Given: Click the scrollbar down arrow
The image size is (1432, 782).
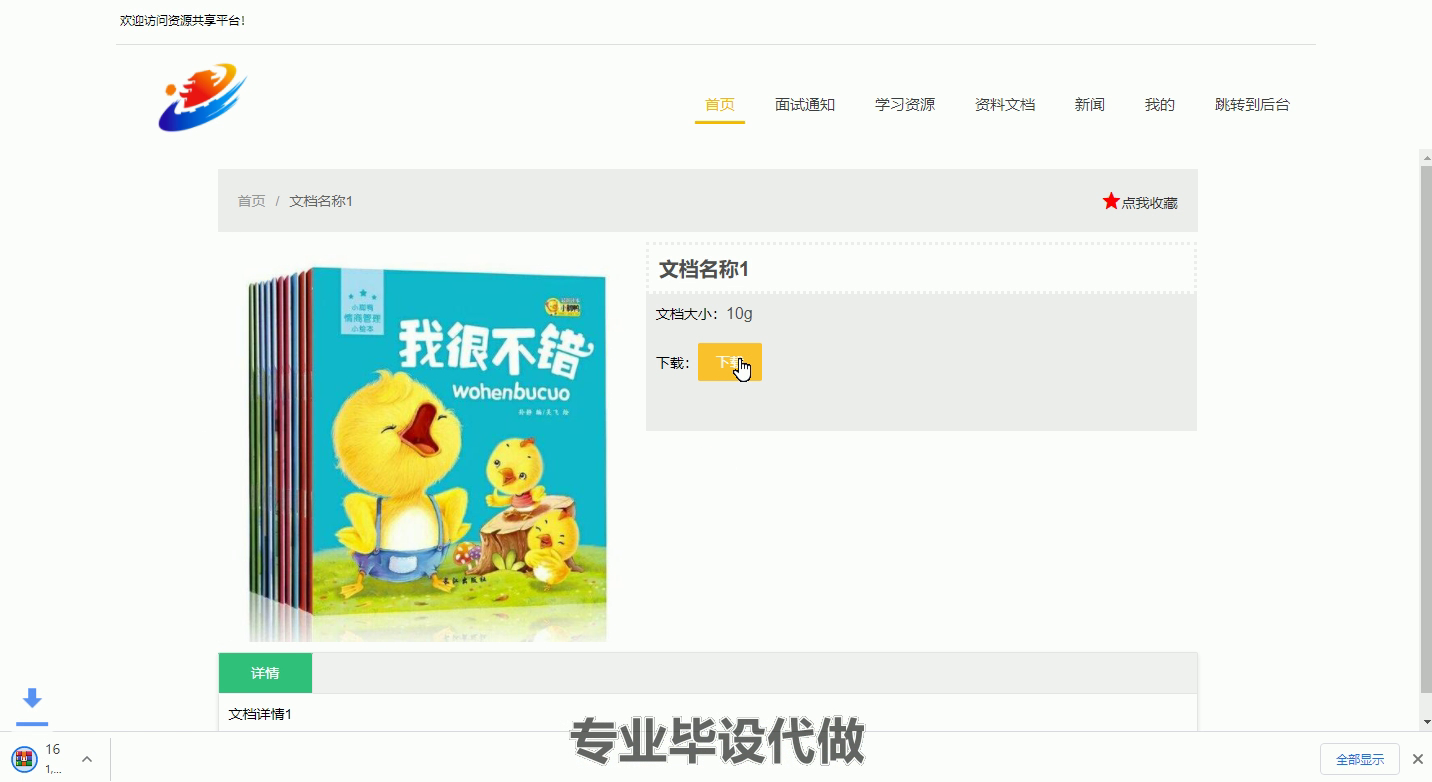Looking at the screenshot, I should pyautogui.click(x=1426, y=722).
